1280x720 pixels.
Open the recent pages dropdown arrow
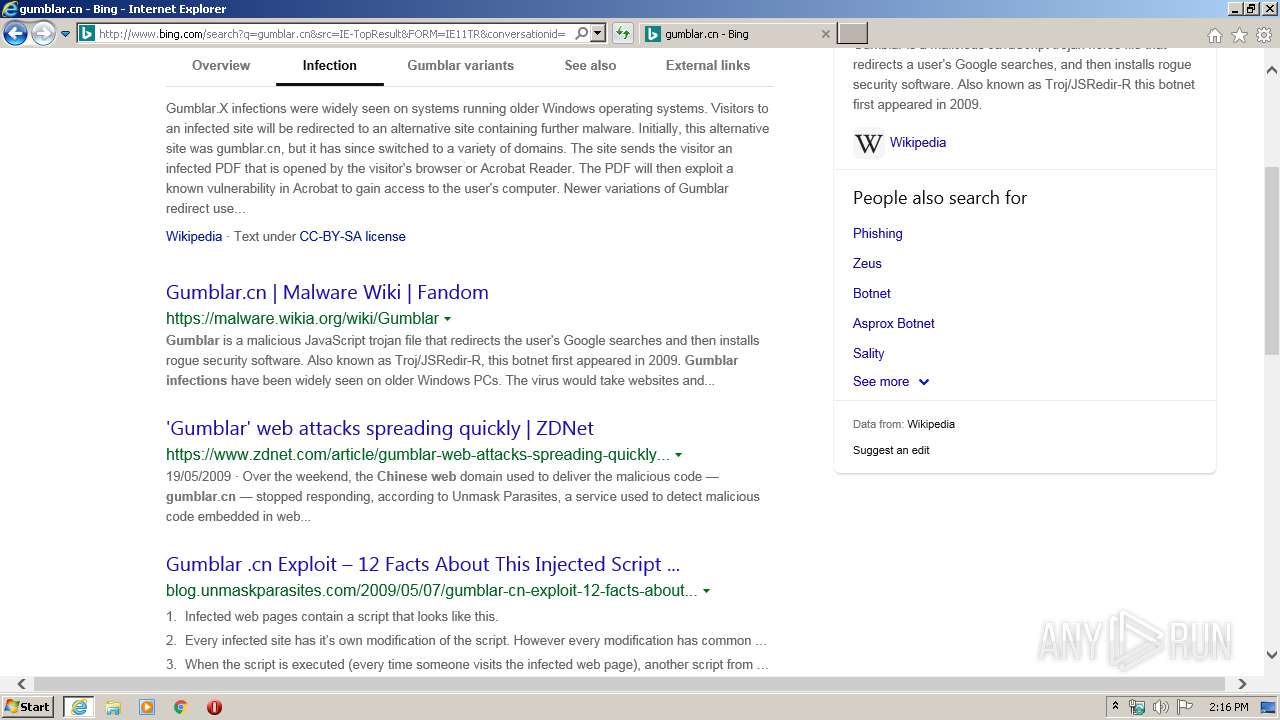pyautogui.click(x=65, y=34)
